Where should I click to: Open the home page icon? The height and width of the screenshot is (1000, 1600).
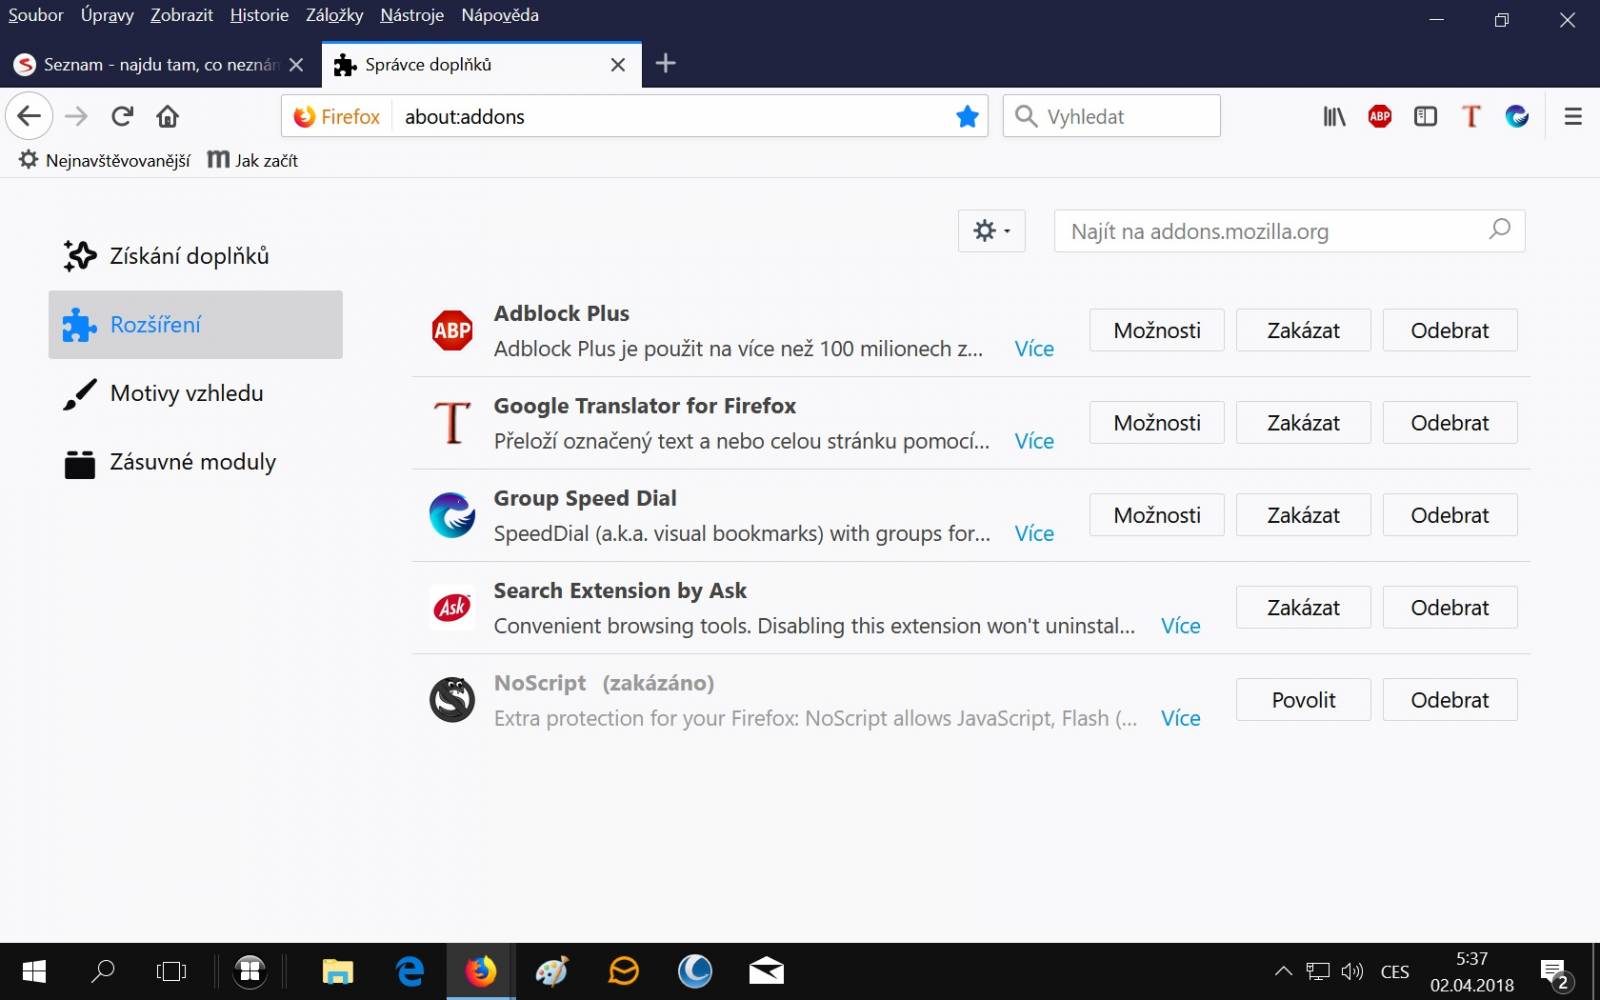click(168, 116)
